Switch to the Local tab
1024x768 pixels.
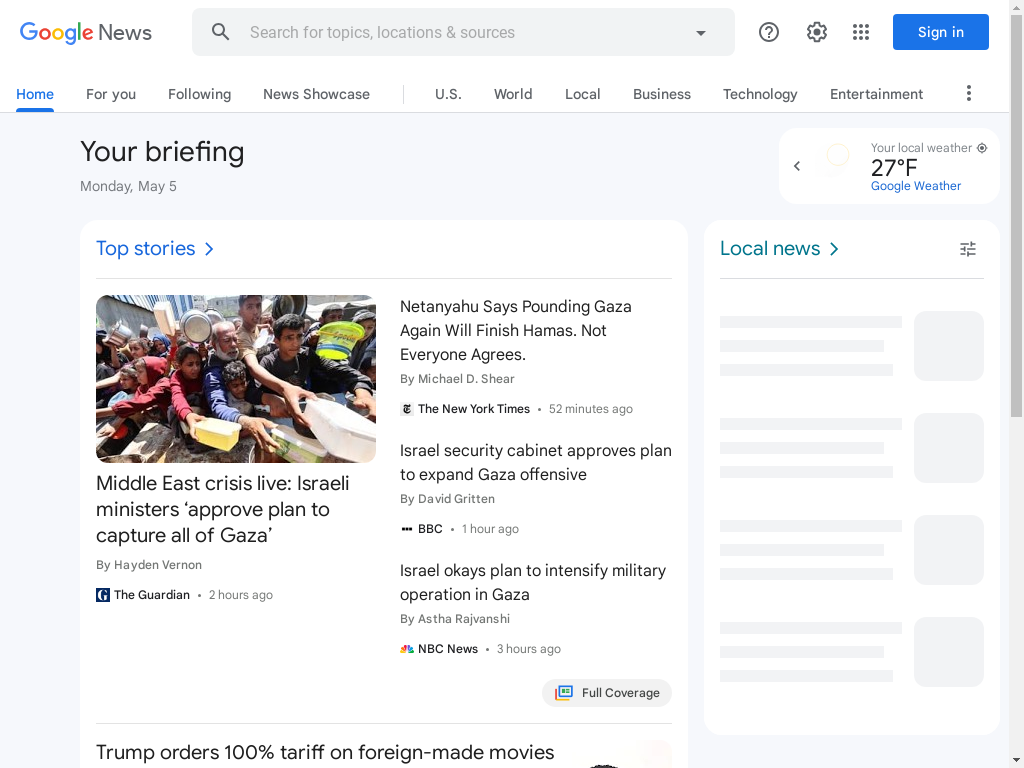click(x=583, y=94)
